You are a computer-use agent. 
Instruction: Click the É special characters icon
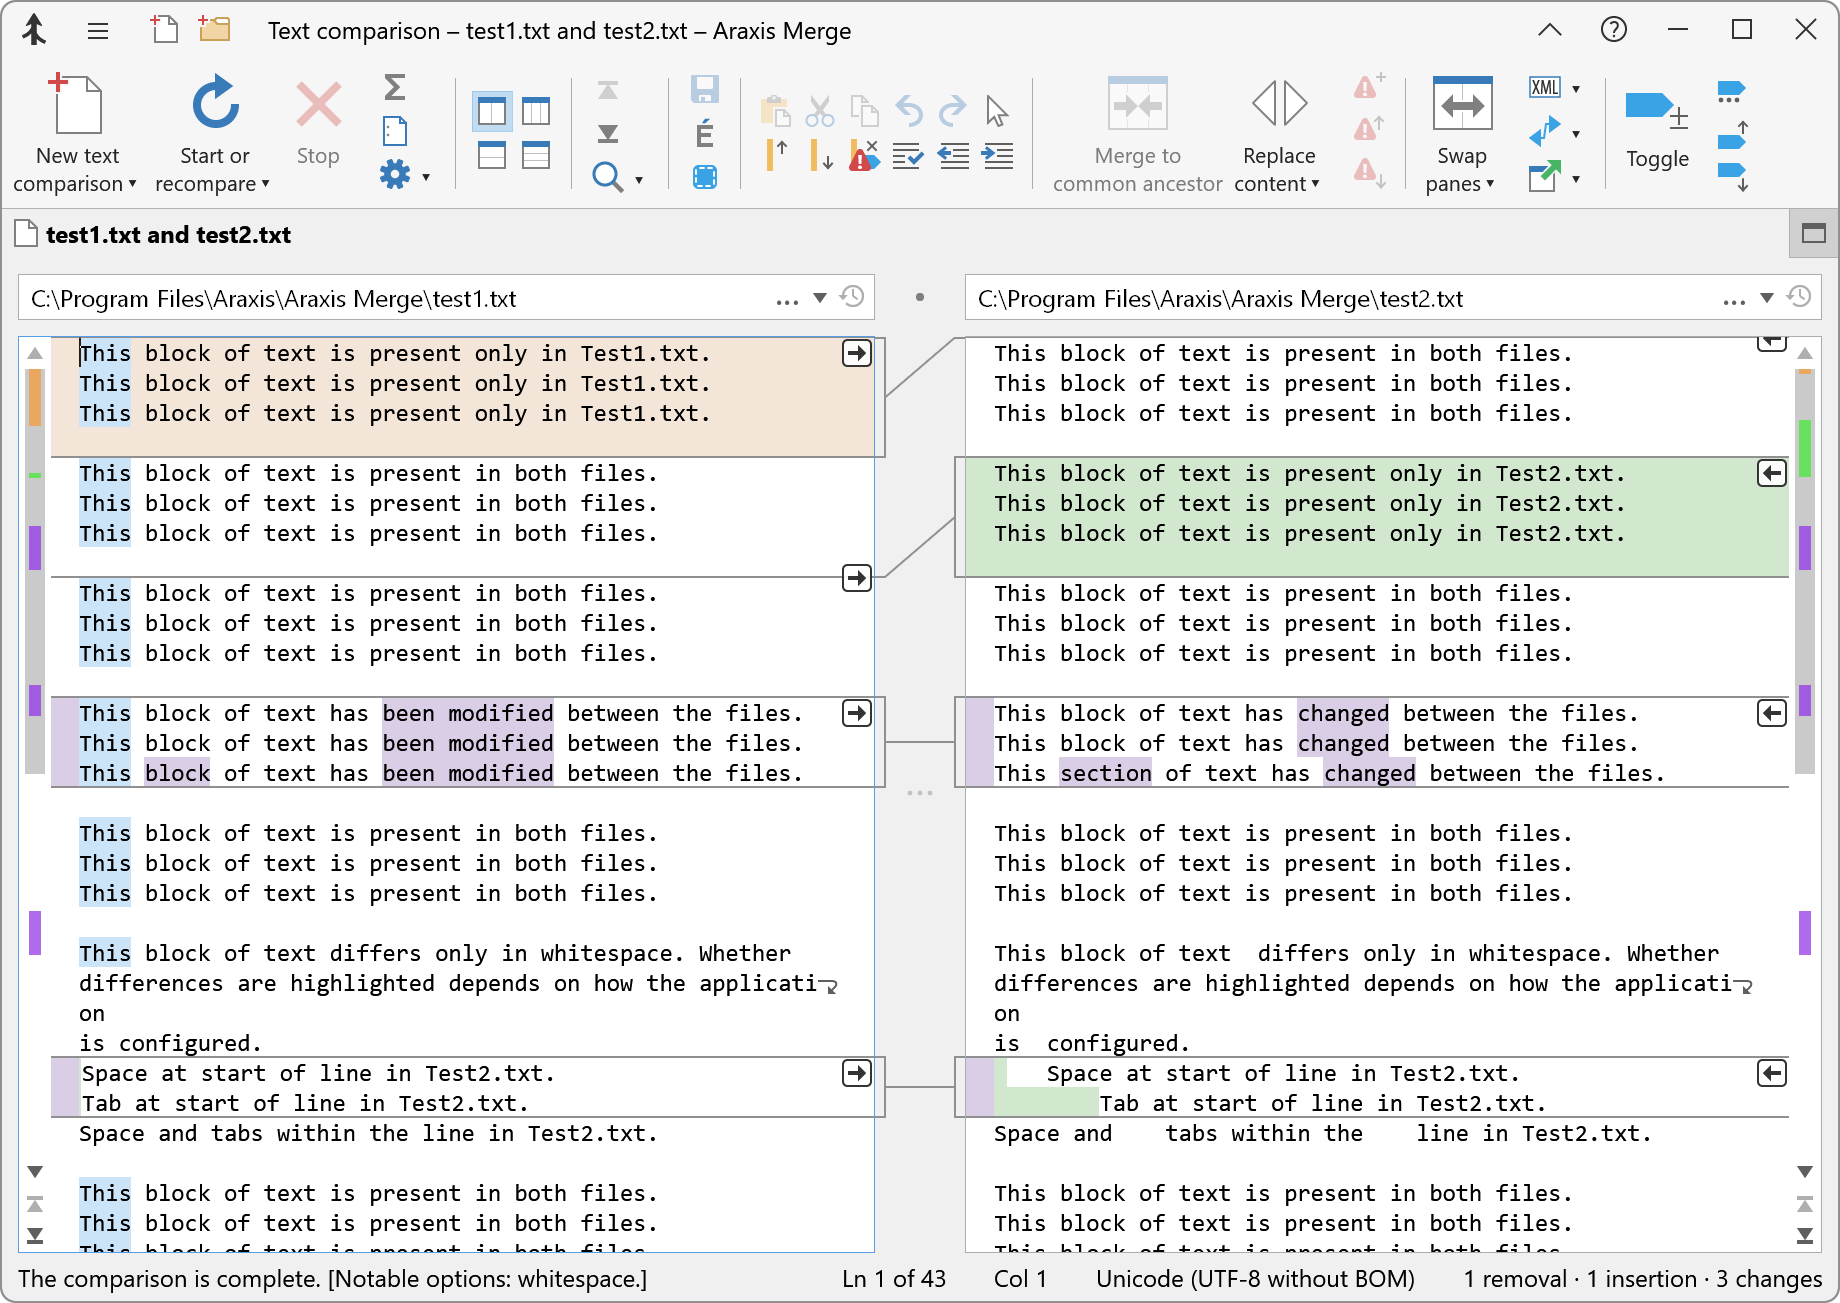[x=705, y=130]
